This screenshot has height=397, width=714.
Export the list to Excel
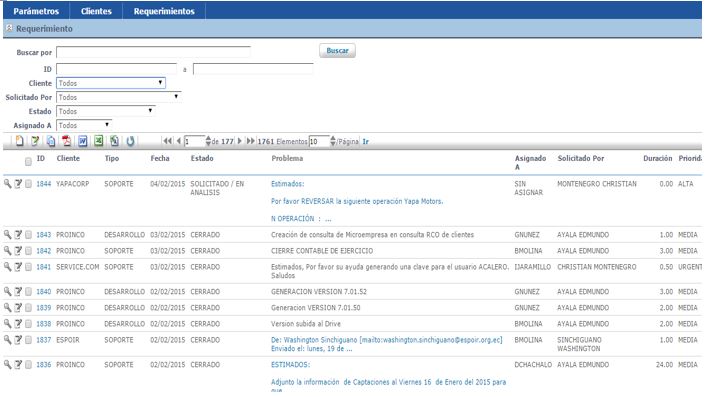click(x=98, y=141)
